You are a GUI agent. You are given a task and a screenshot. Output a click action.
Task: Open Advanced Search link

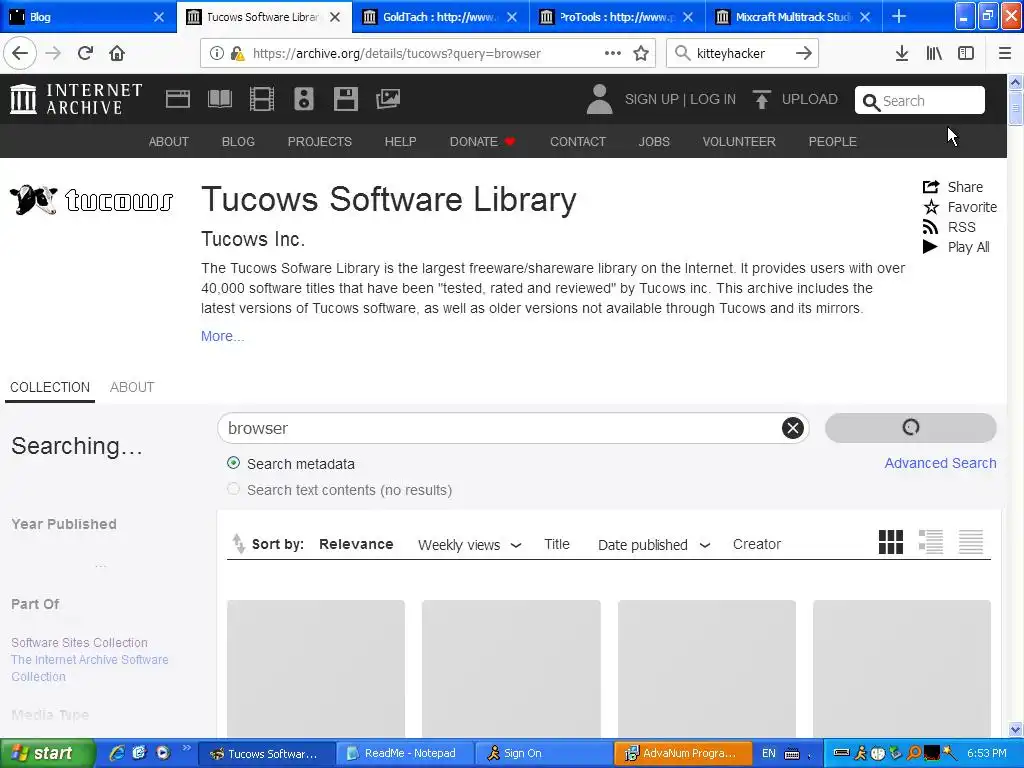[940, 463]
